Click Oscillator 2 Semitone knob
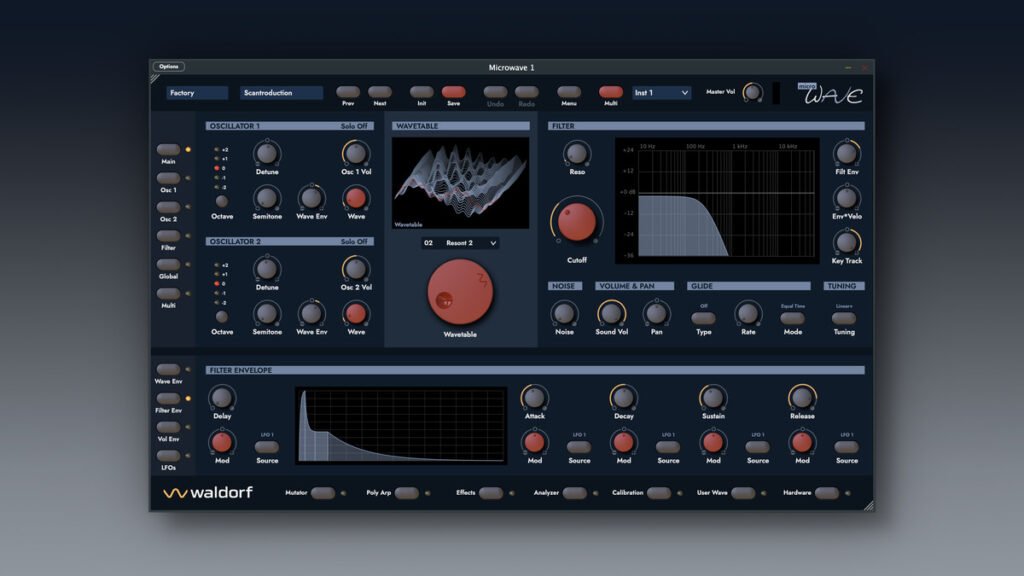This screenshot has width=1024, height=576. (x=267, y=313)
